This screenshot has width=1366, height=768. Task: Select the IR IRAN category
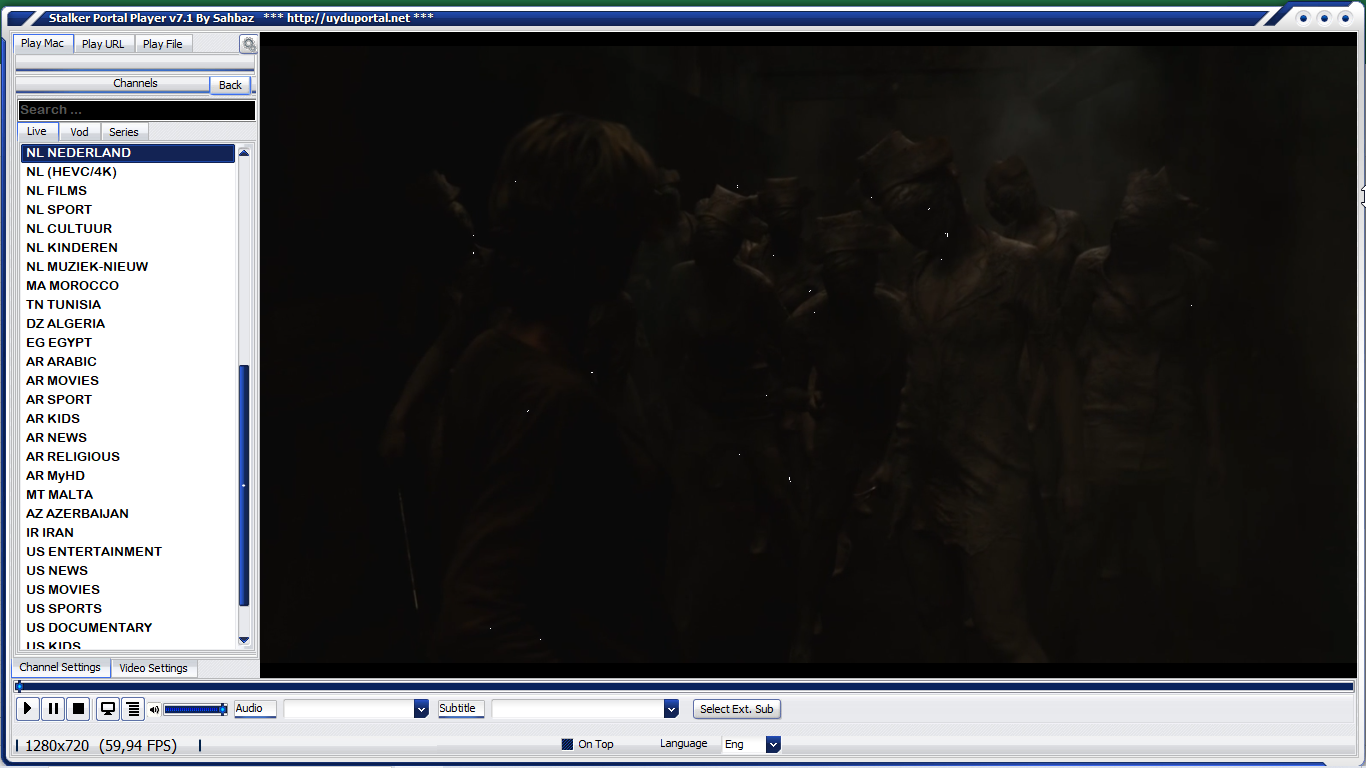point(128,533)
